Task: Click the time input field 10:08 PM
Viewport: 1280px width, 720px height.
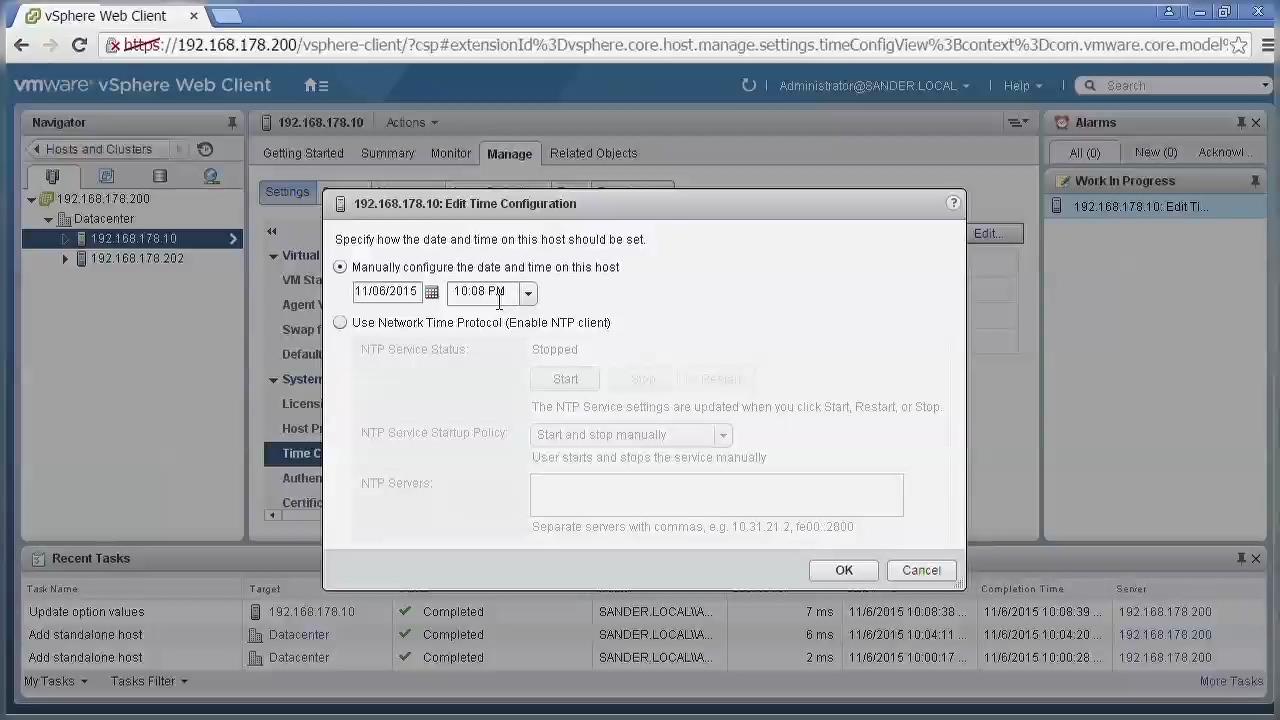Action: coord(483,292)
